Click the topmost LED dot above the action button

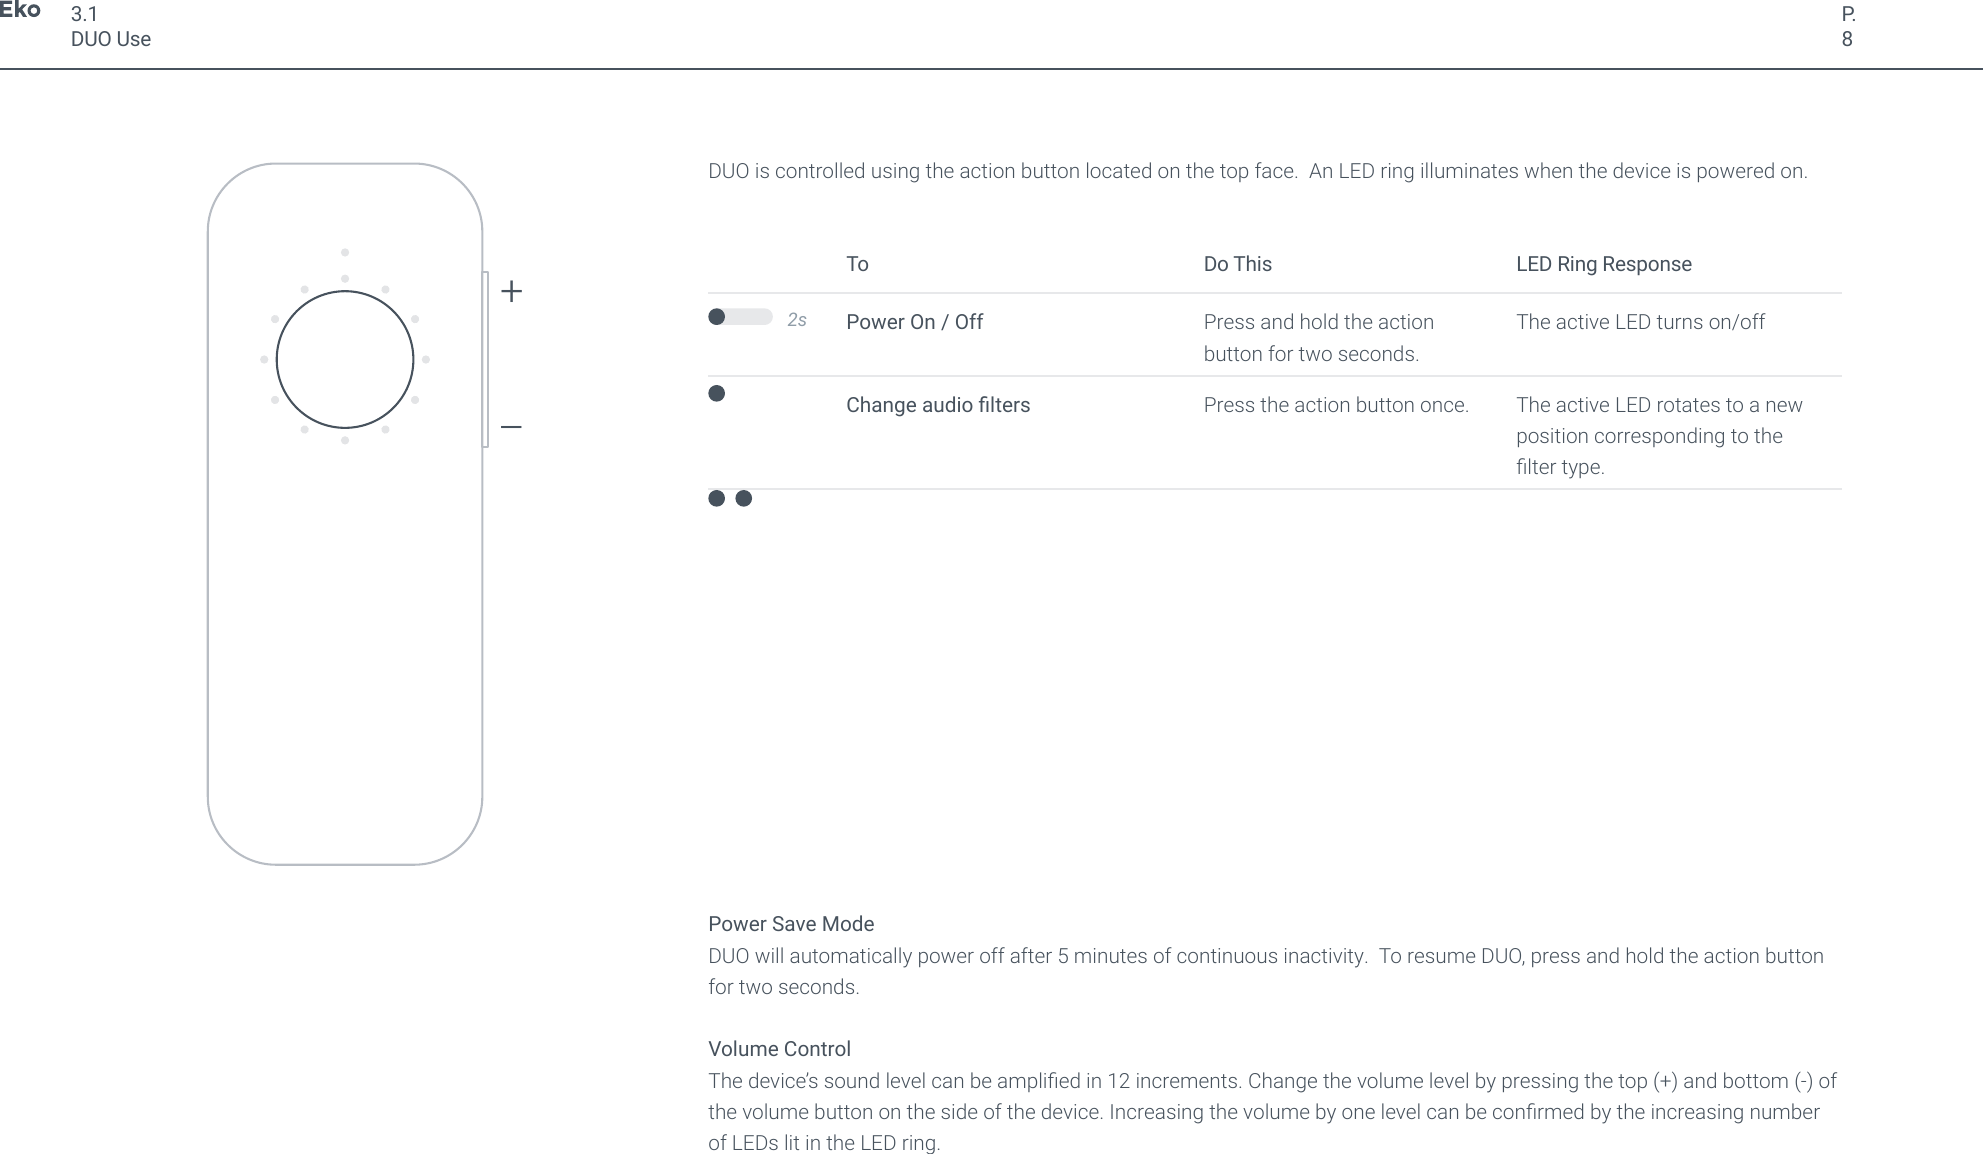coord(345,253)
